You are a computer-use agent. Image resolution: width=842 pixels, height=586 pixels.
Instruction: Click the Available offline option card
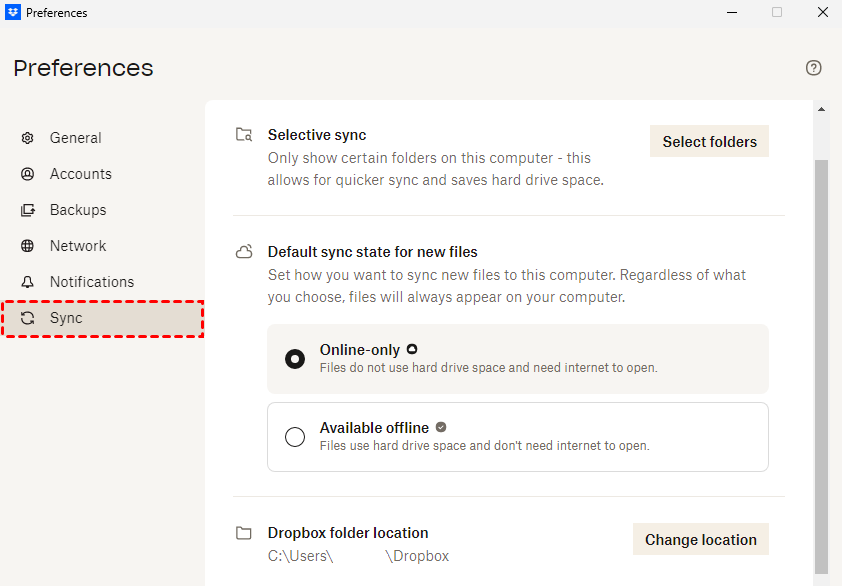pos(517,437)
